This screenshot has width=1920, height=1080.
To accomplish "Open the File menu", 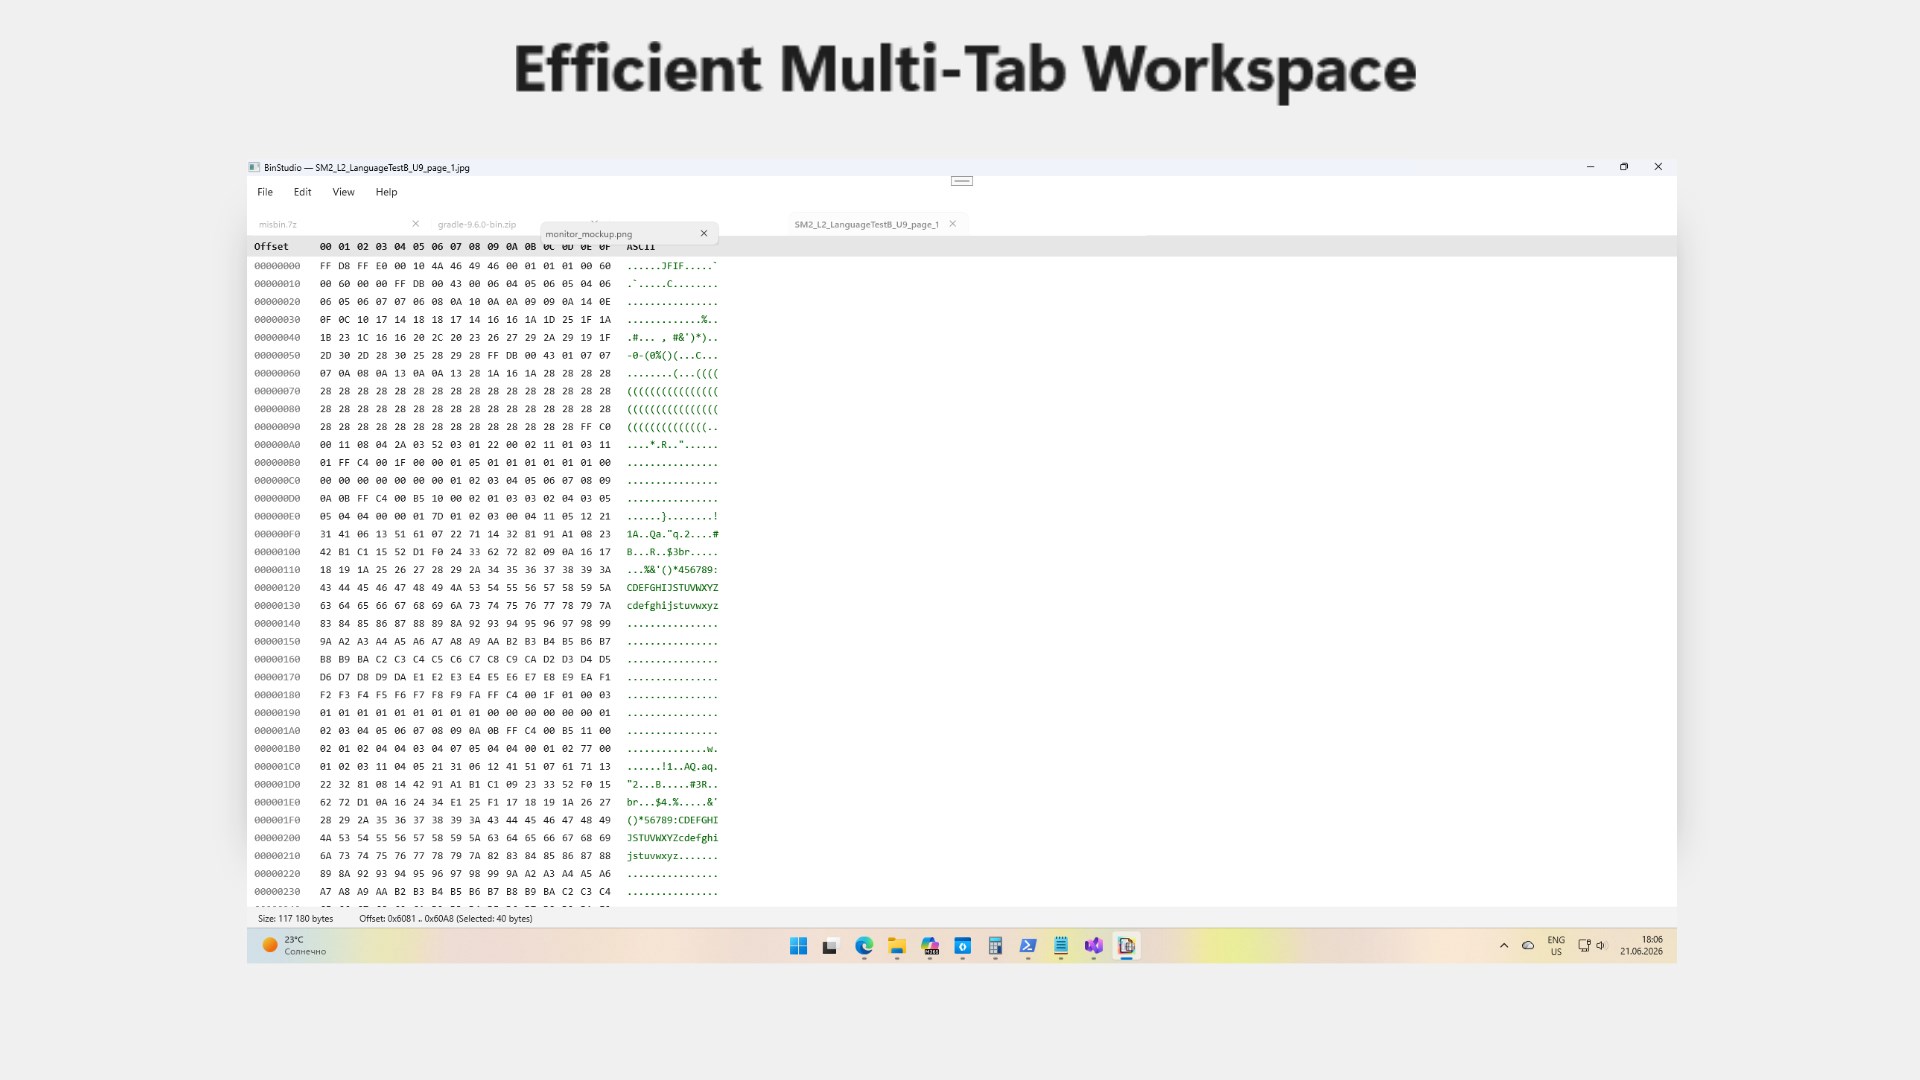I will 265,192.
